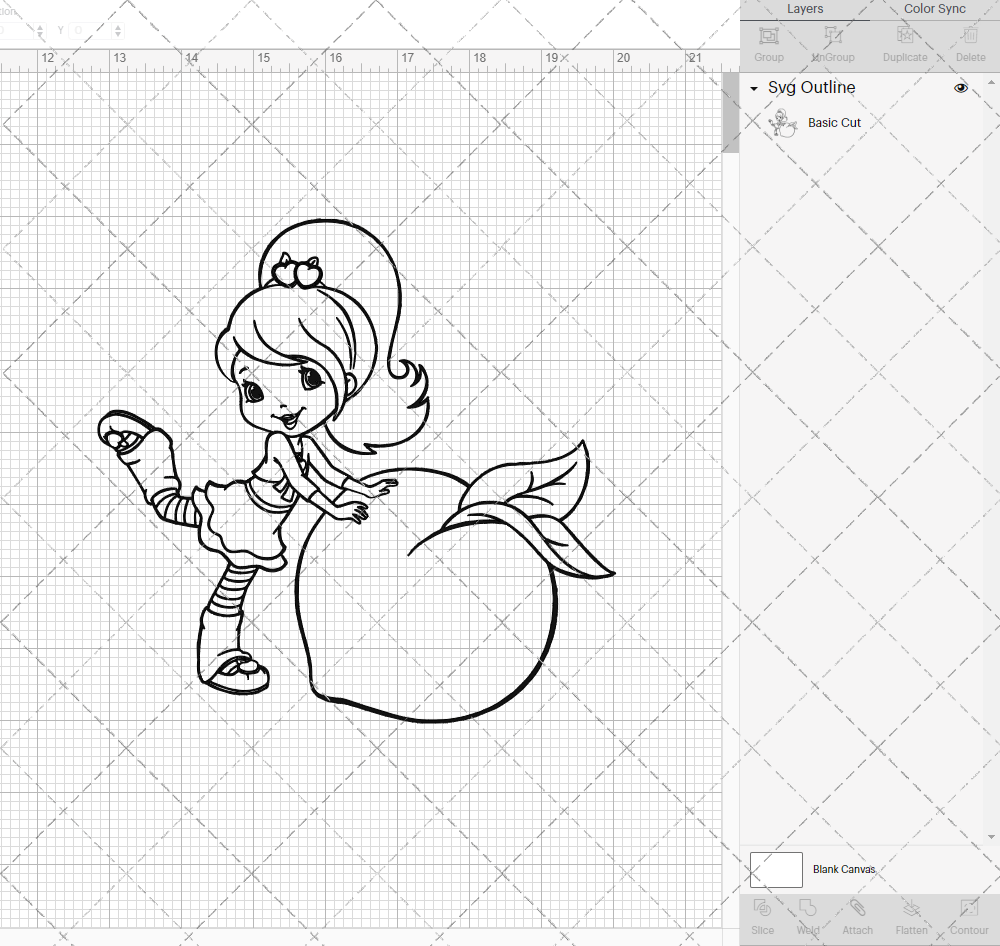Select the Basic Cut layer label
The image size is (1000, 946).
point(834,123)
